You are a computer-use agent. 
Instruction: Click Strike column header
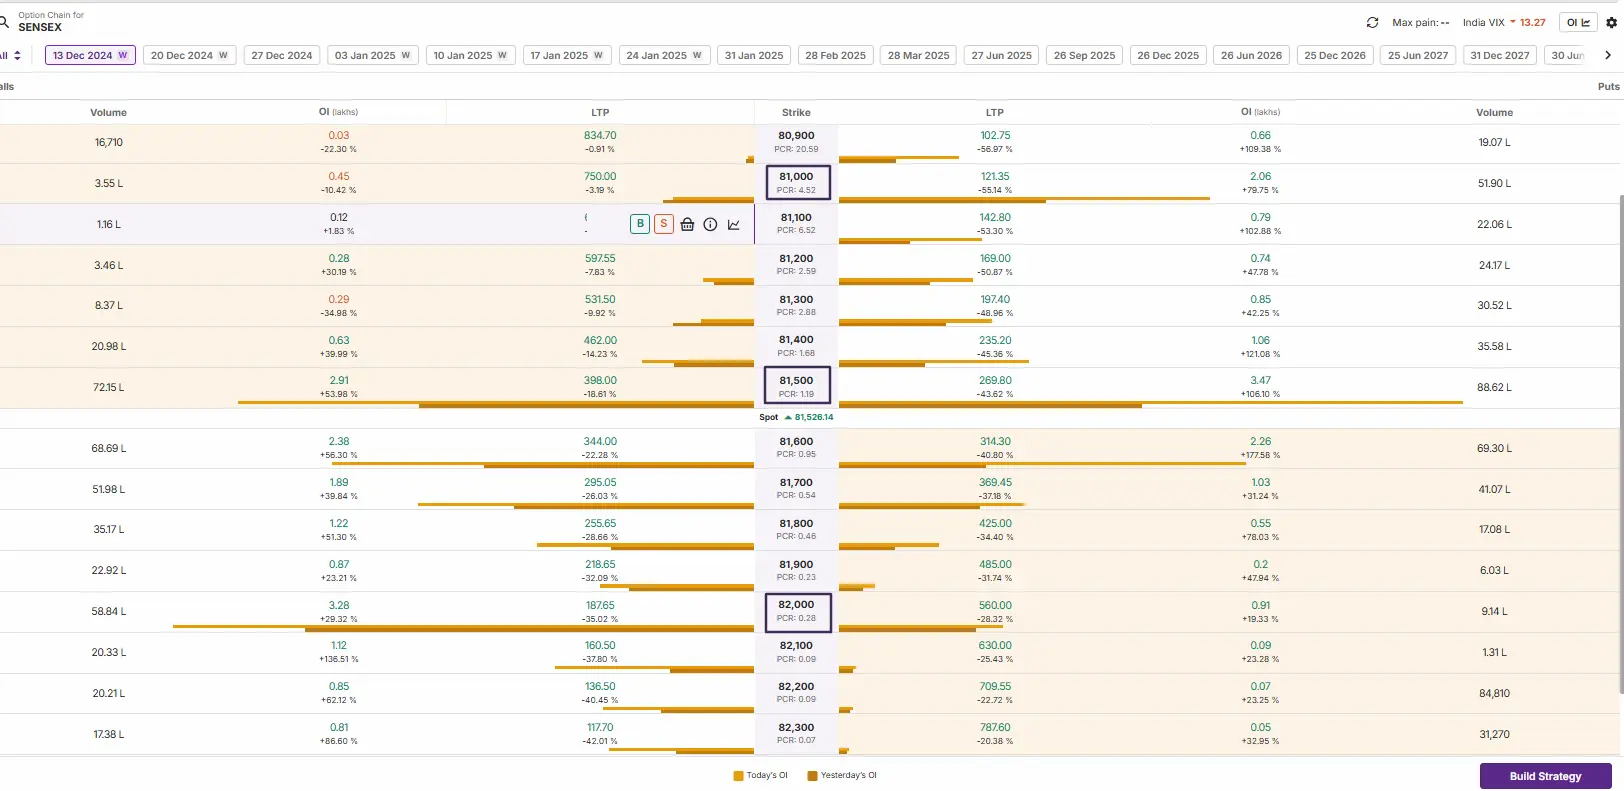(796, 112)
